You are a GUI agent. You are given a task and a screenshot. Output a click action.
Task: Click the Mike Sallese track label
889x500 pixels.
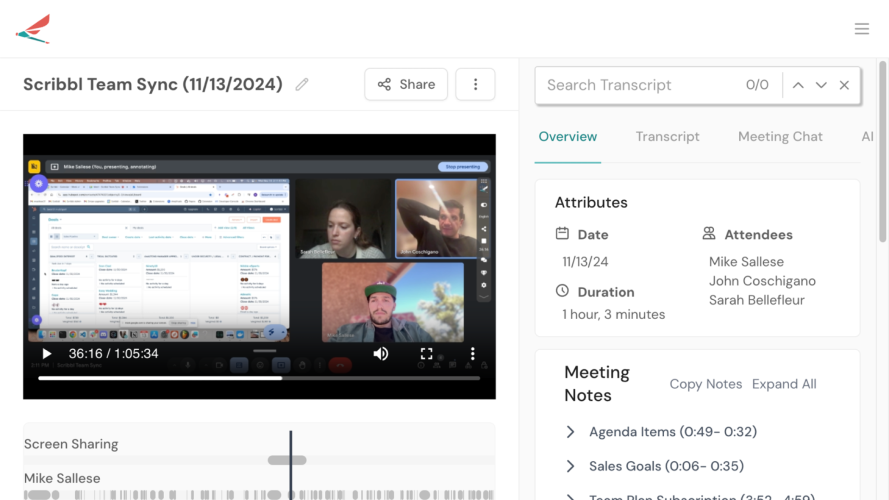point(62,478)
